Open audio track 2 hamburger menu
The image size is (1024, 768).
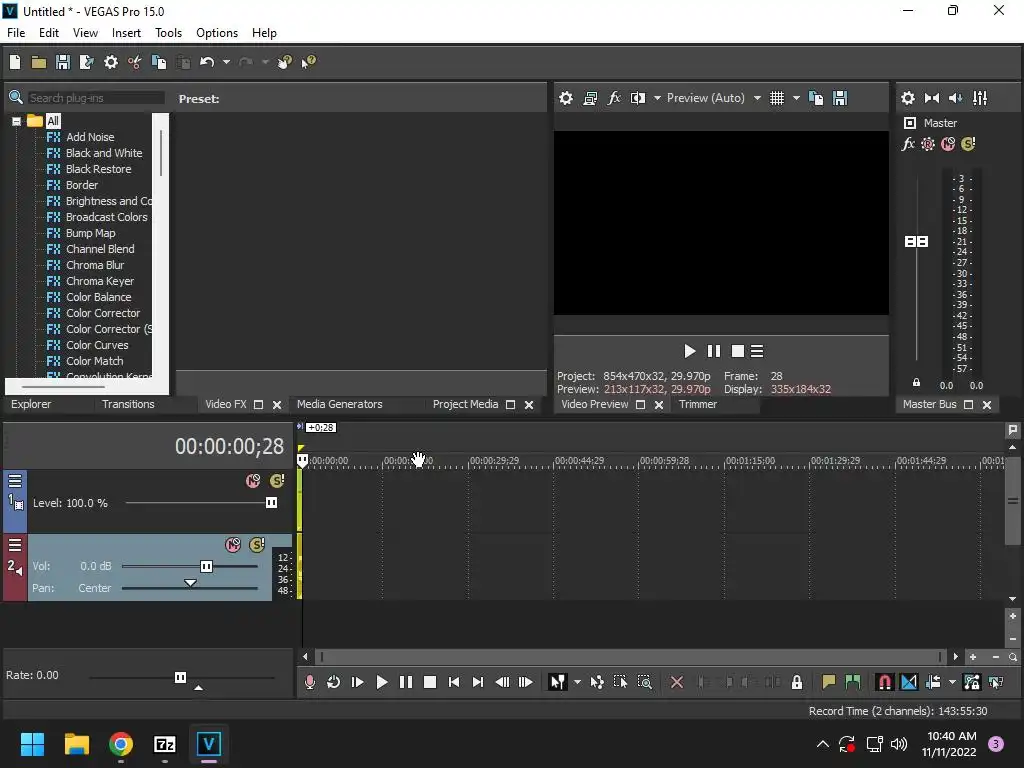(15, 545)
